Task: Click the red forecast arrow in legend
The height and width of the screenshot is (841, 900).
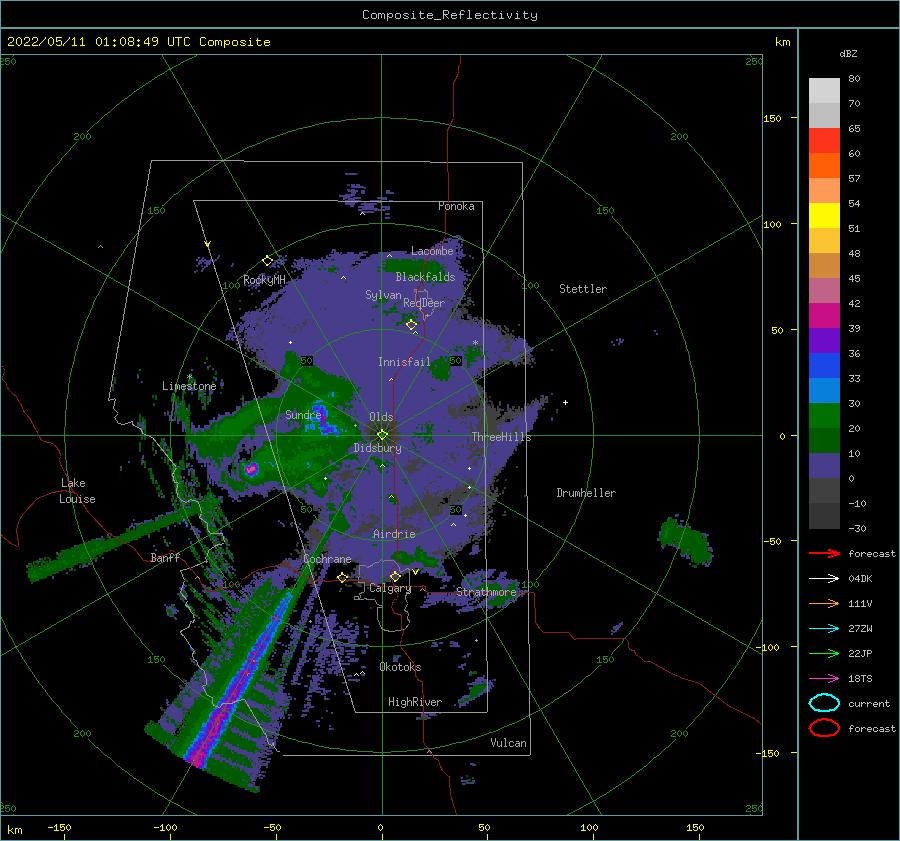Action: [x=824, y=553]
